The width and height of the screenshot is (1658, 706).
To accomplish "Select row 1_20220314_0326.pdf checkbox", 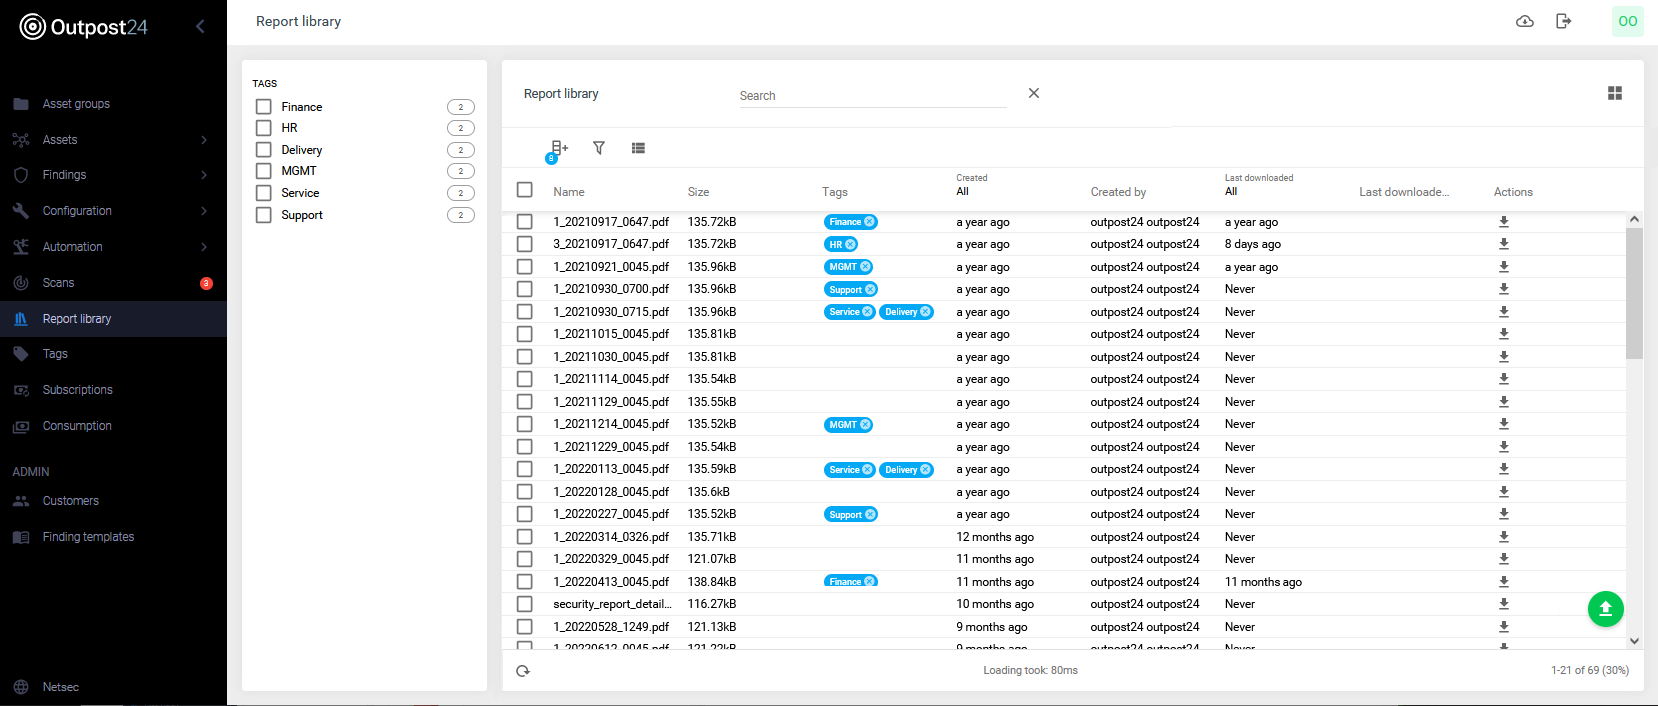I will point(524,537).
